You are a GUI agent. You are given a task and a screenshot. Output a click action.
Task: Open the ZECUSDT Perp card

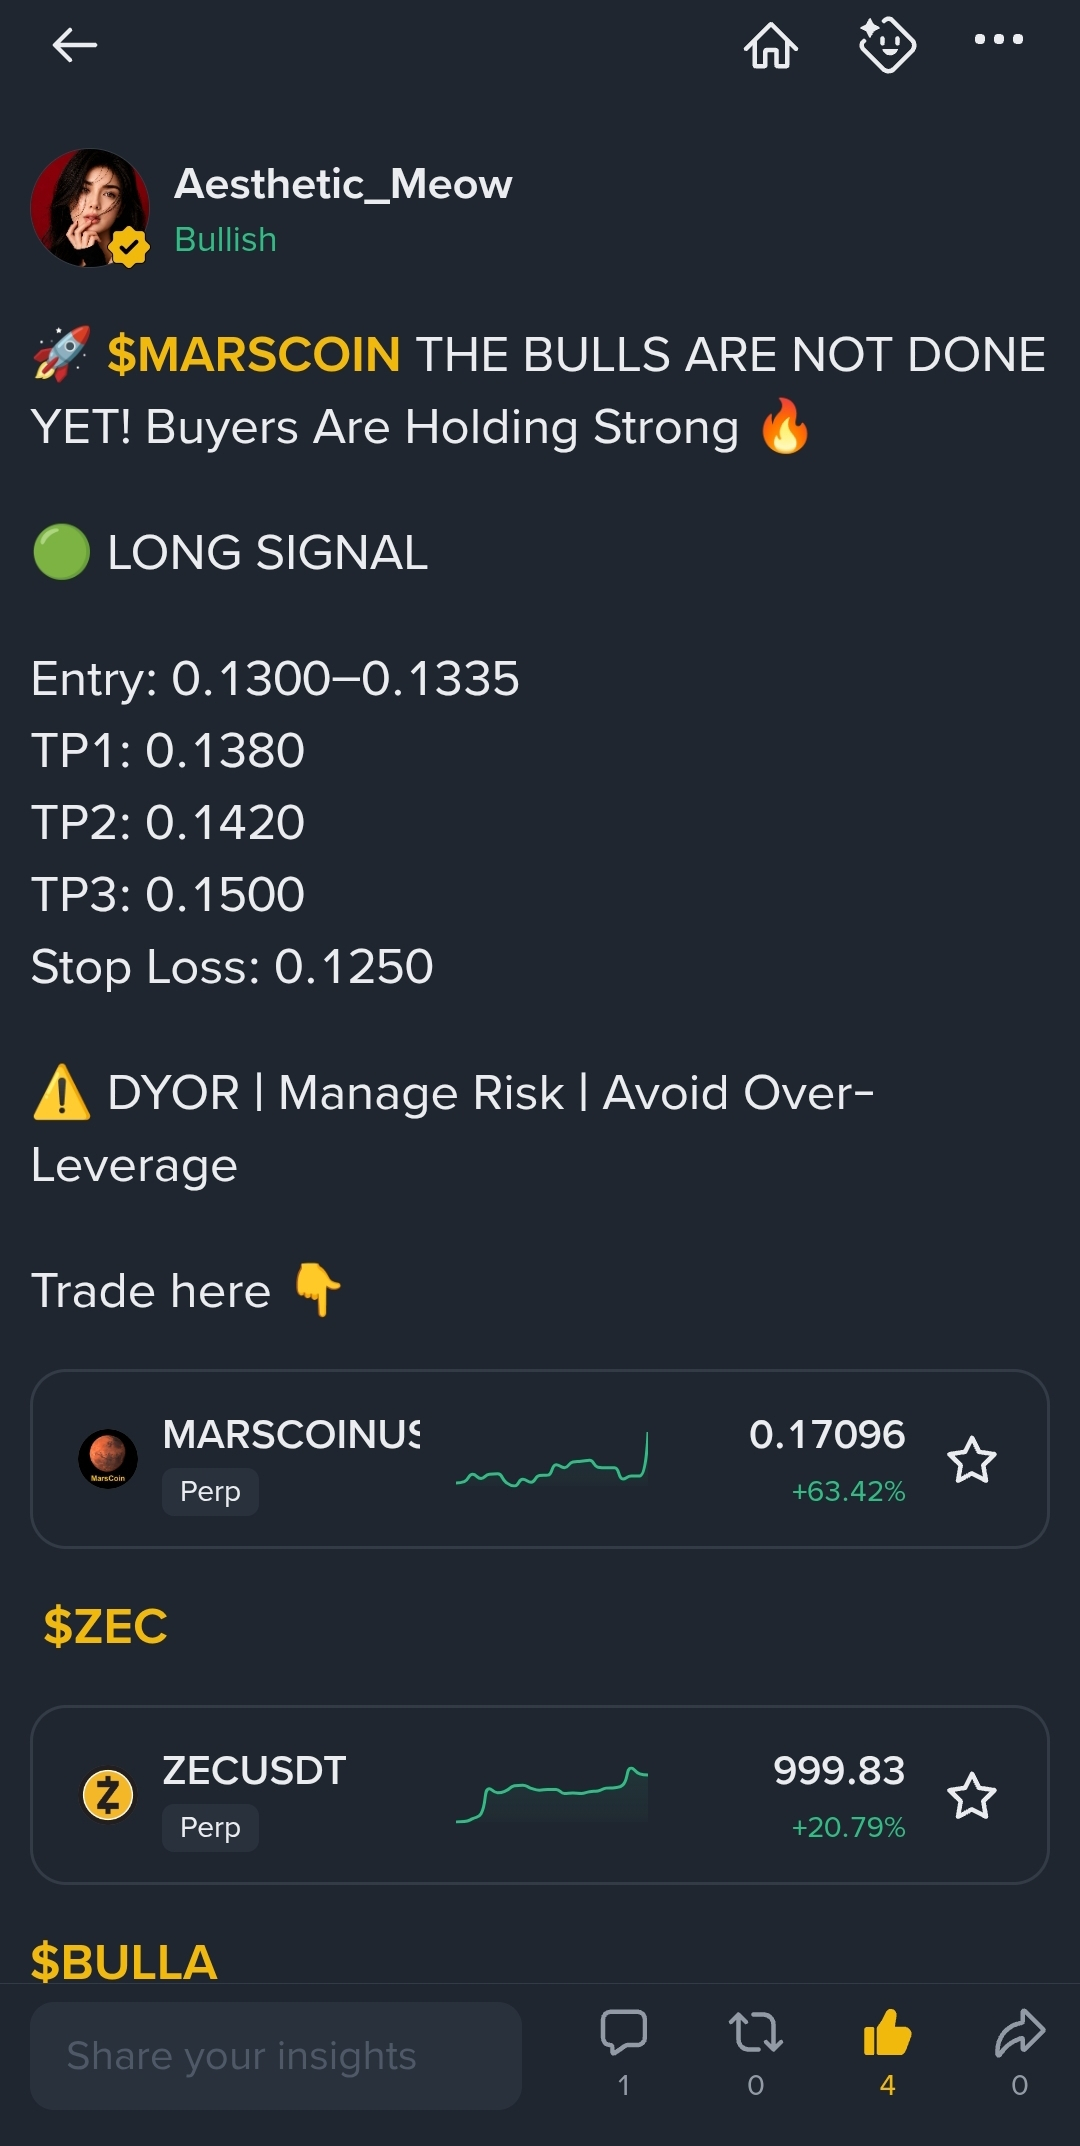coord(540,1795)
